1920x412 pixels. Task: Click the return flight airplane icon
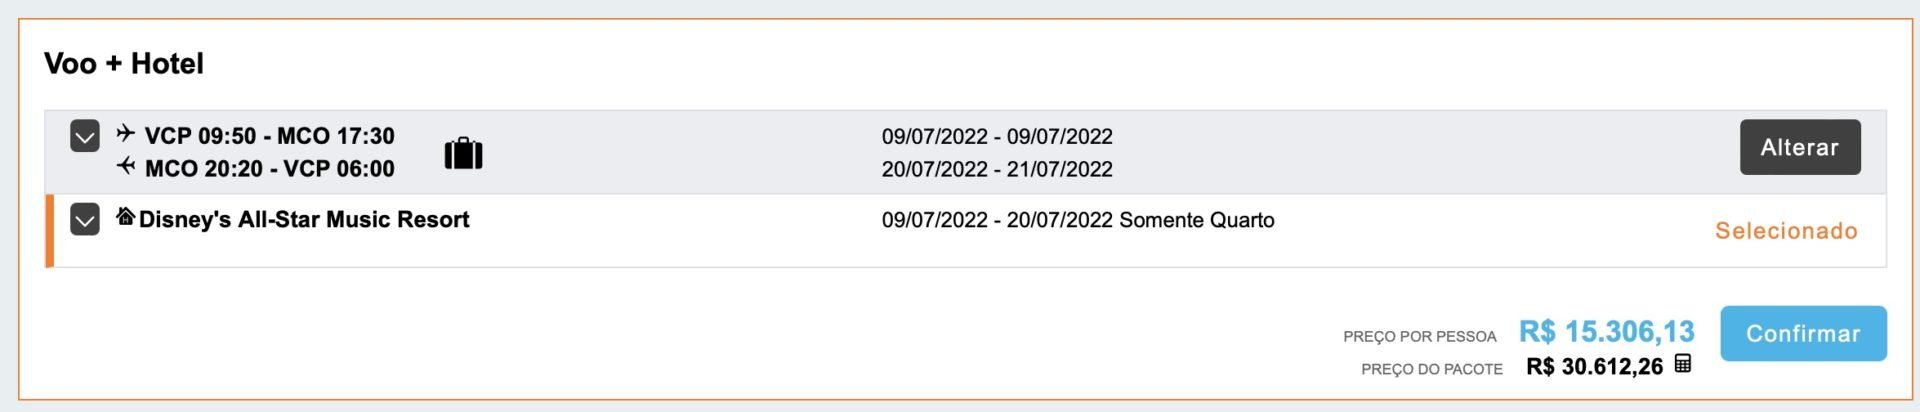(x=125, y=166)
